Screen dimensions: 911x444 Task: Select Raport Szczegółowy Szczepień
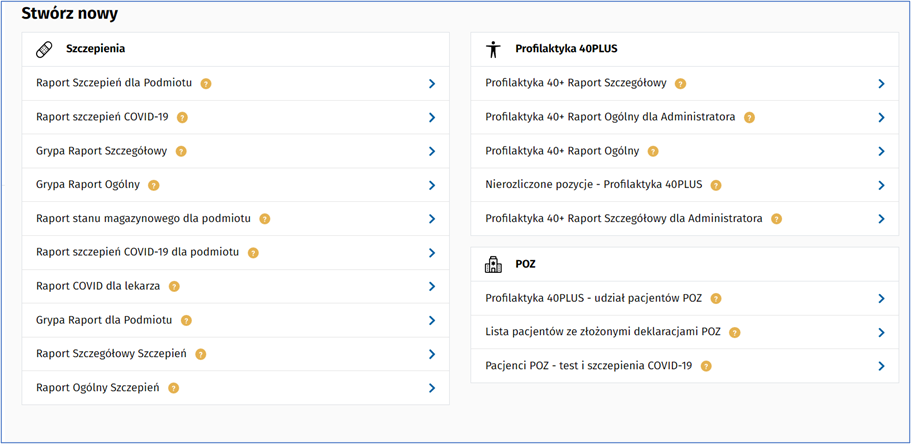click(x=112, y=354)
